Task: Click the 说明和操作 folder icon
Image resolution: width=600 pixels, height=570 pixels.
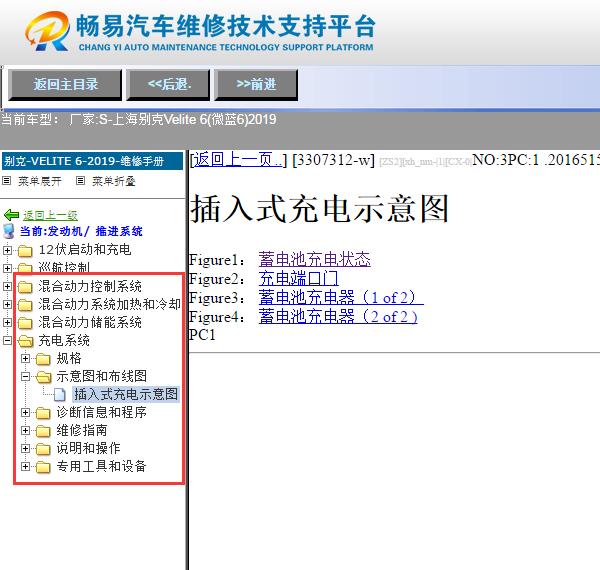Action: point(43,449)
